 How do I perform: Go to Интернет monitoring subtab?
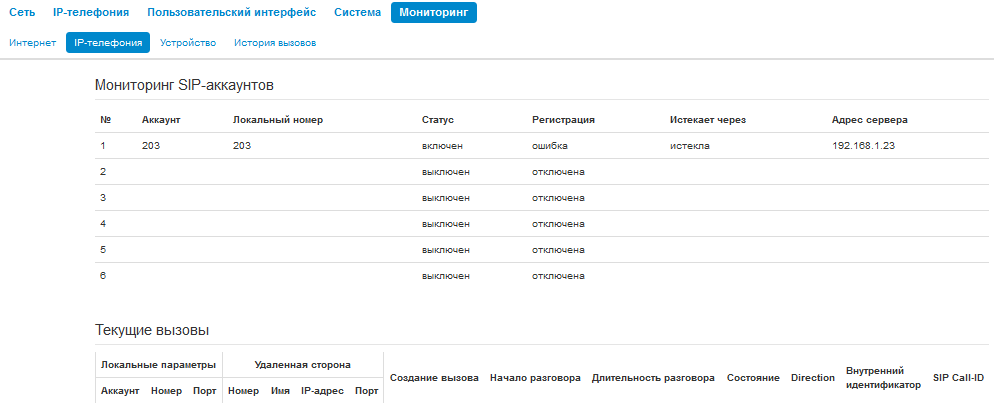[x=32, y=43]
